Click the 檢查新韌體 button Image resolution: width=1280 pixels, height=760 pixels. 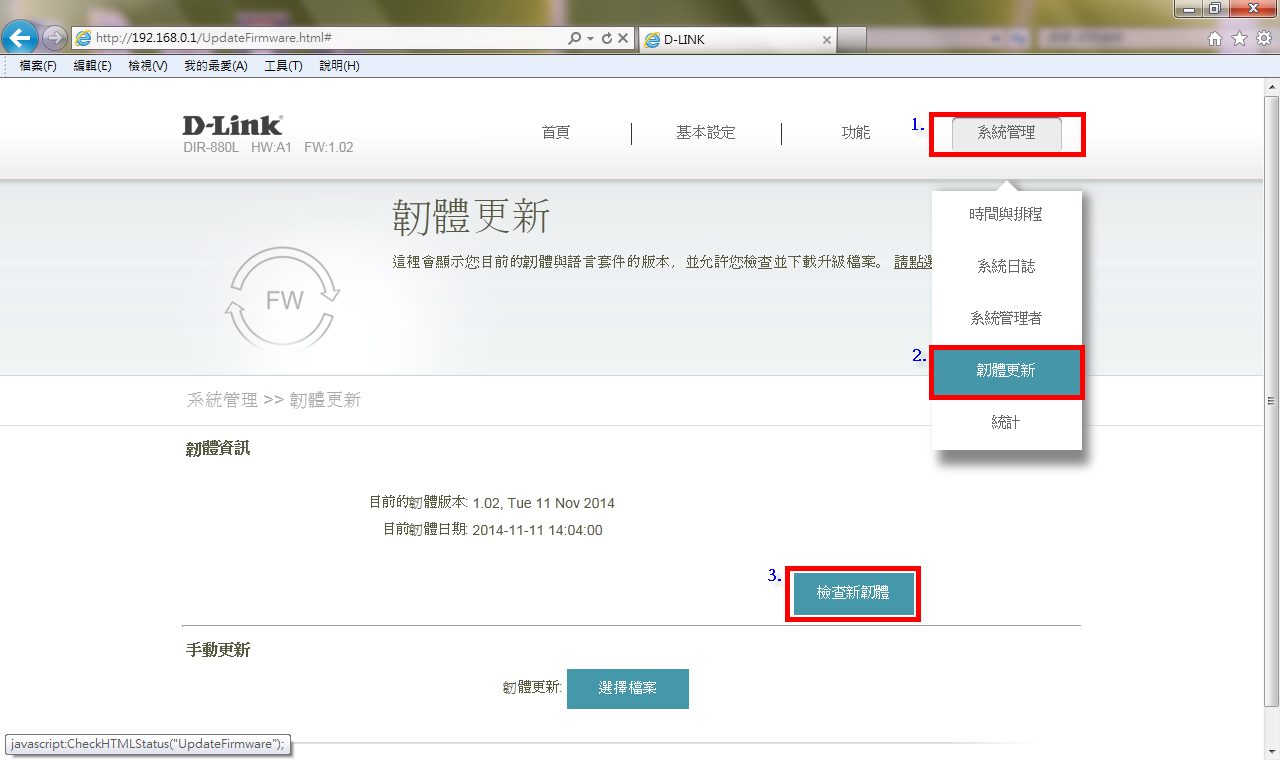[852, 594]
